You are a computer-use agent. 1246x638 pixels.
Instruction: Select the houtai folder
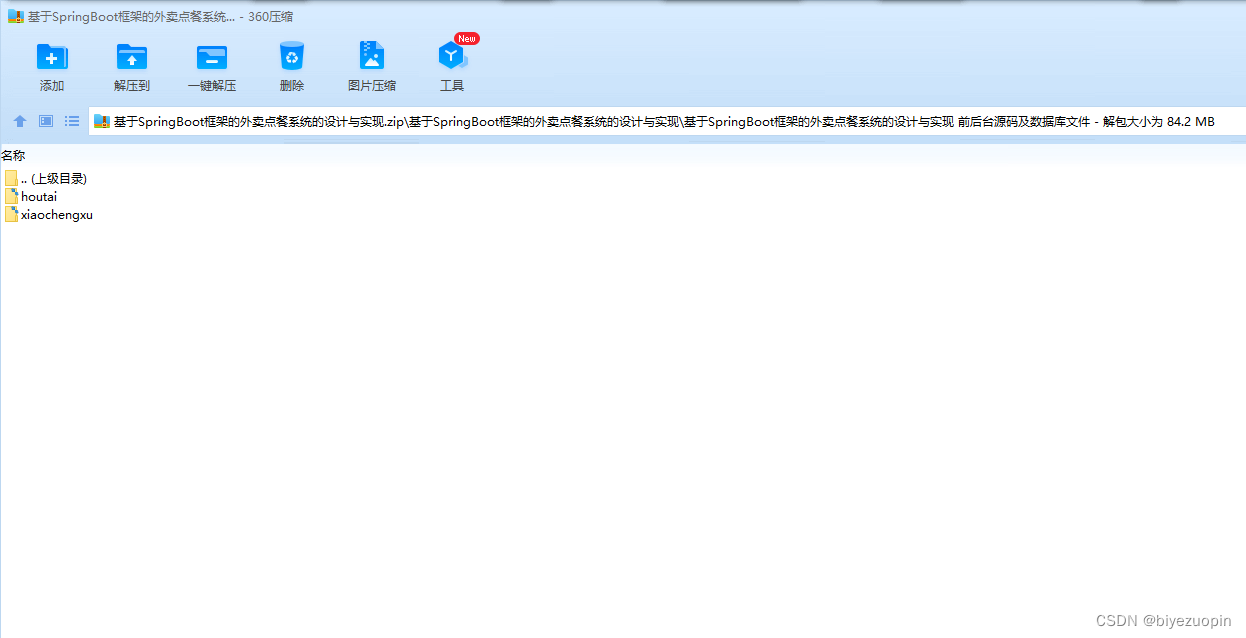[x=31, y=196]
